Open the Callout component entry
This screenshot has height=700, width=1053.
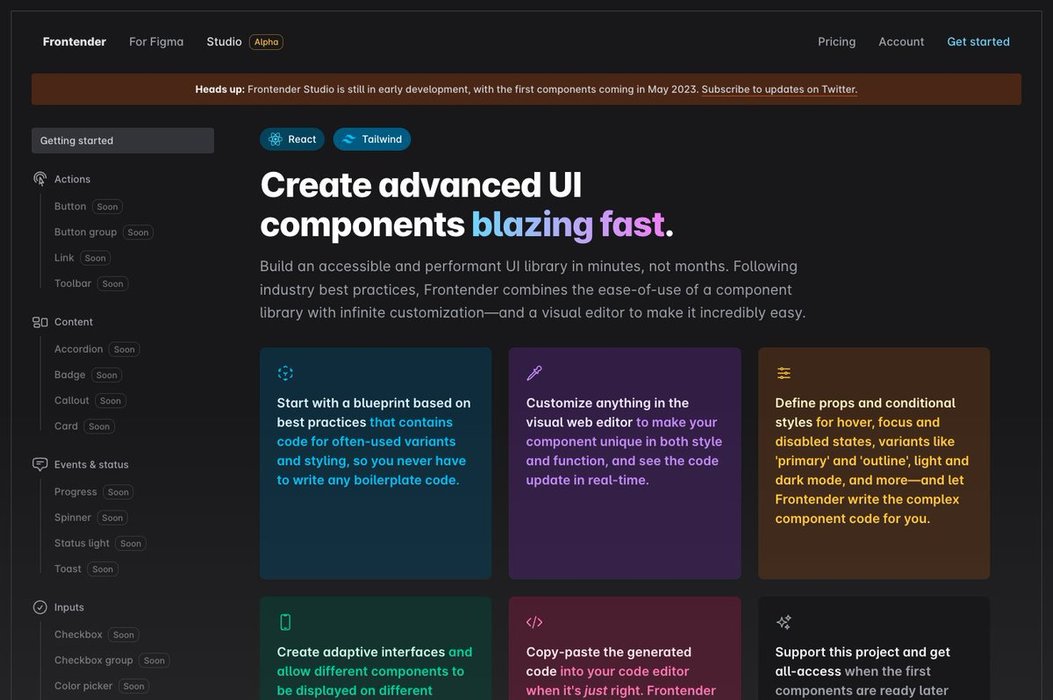click(72, 400)
